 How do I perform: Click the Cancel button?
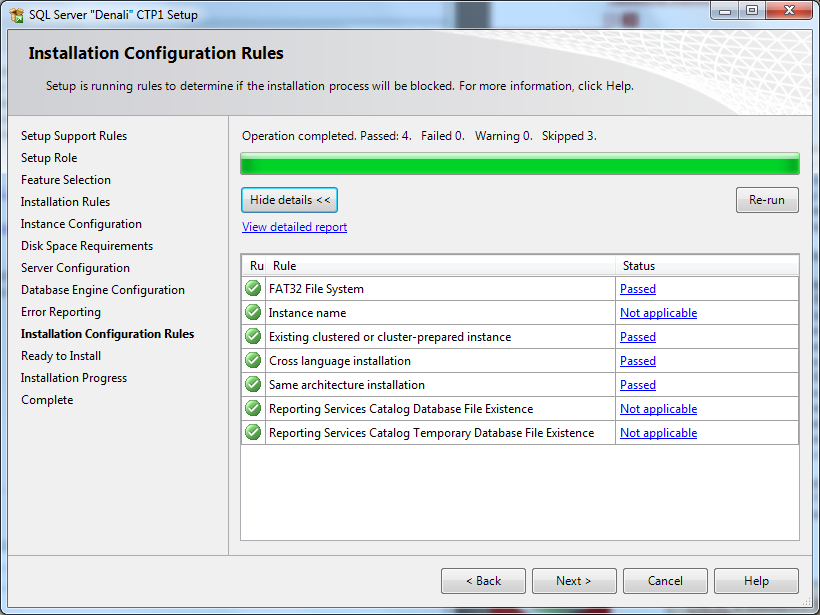(665, 581)
